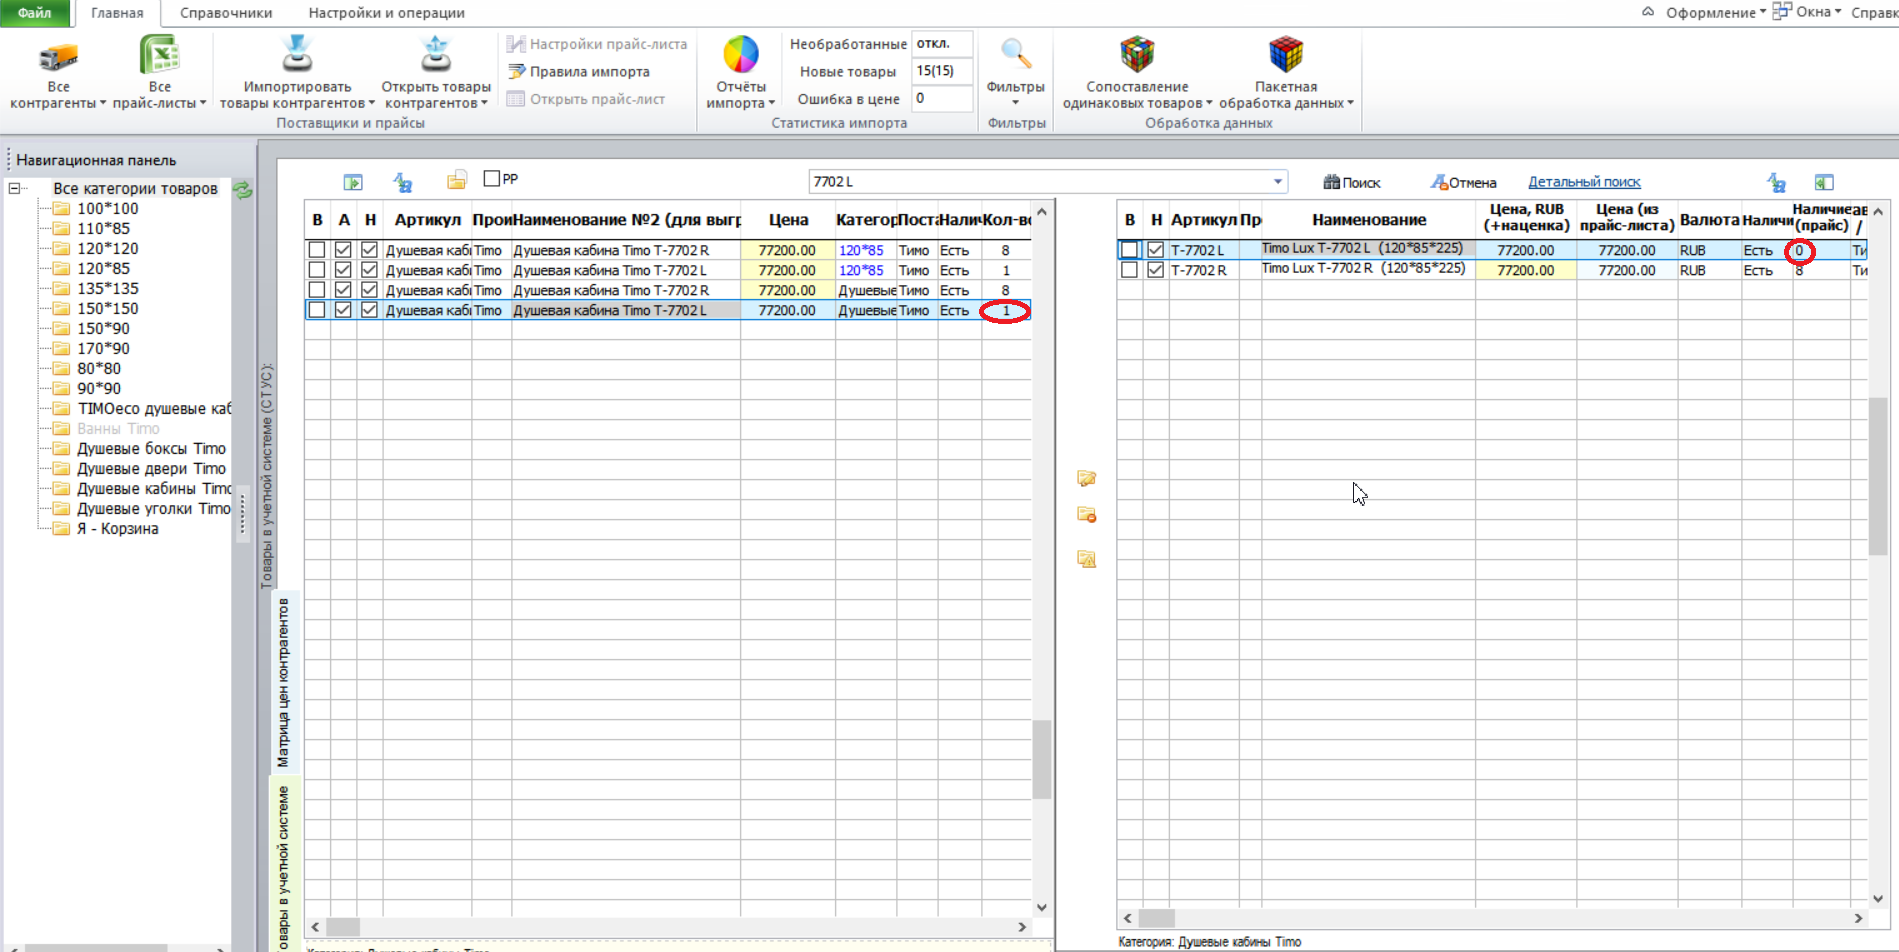Expand Пакетная обработка данных dropdown arrow
1899x952 pixels.
tap(1350, 103)
